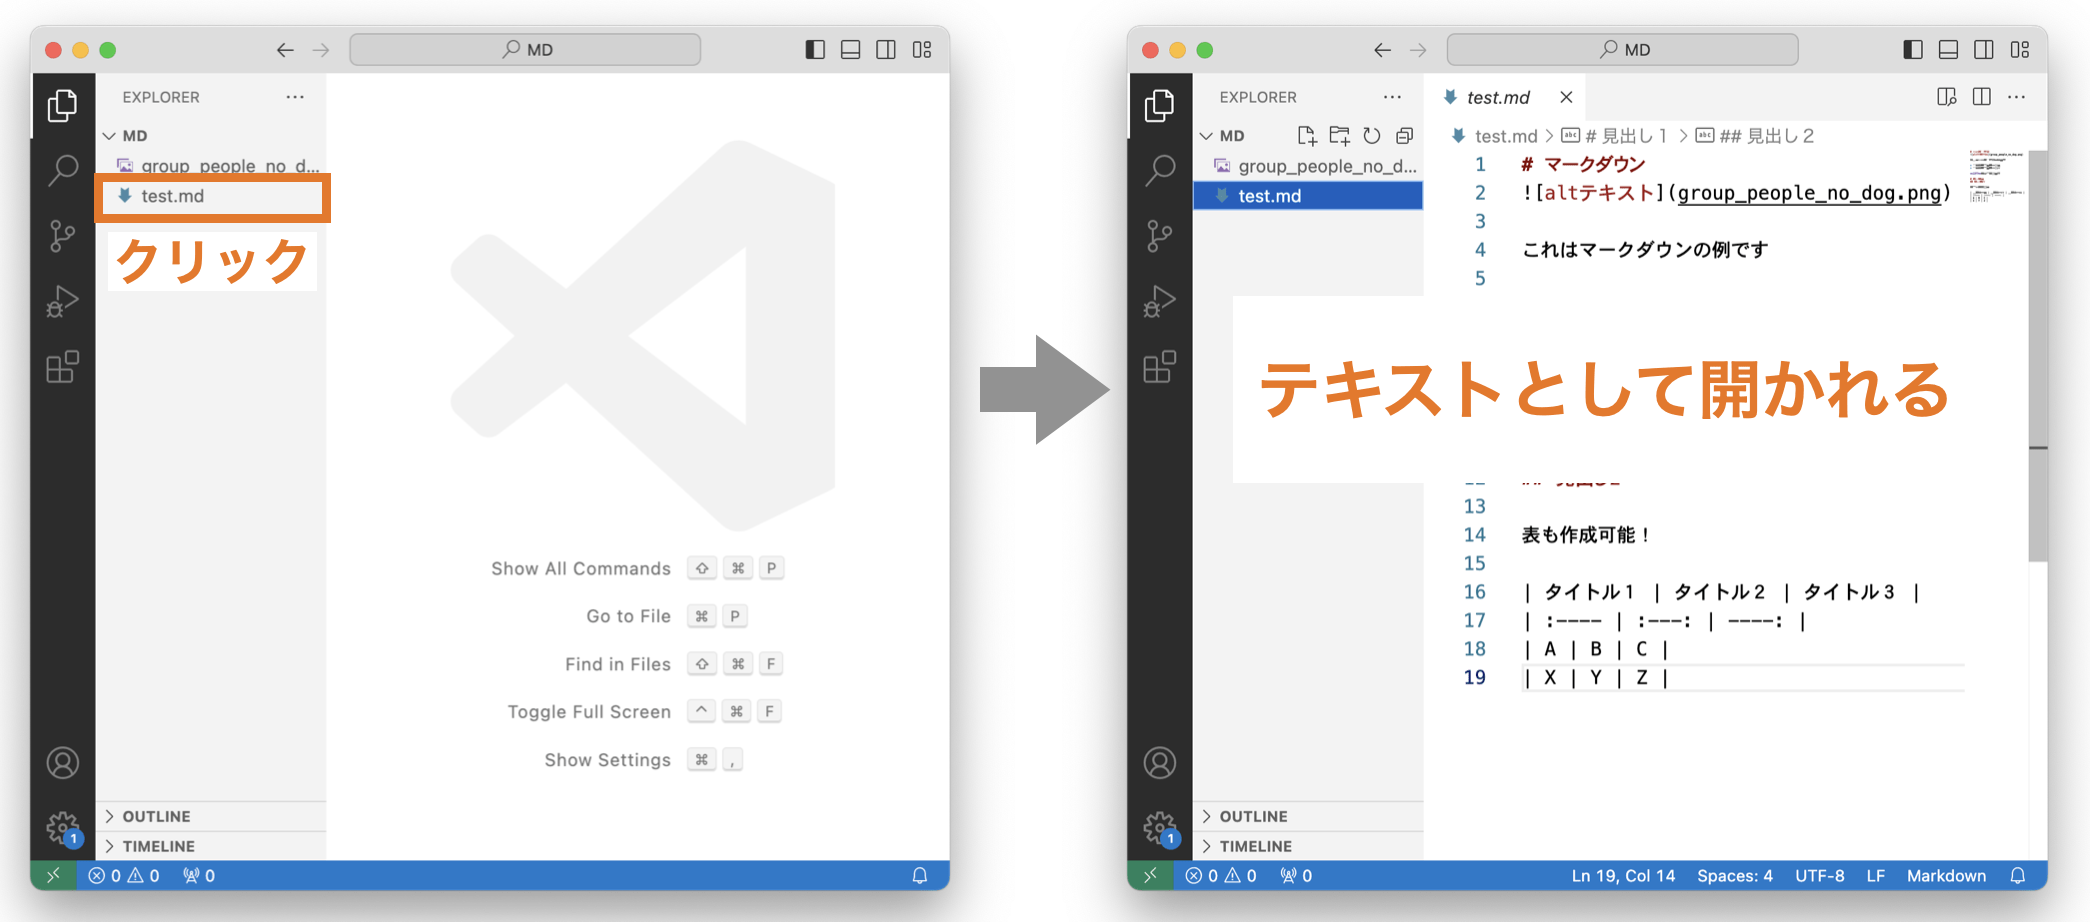Open preview to the side for test.md
This screenshot has width=2090, height=922.
point(1946,97)
